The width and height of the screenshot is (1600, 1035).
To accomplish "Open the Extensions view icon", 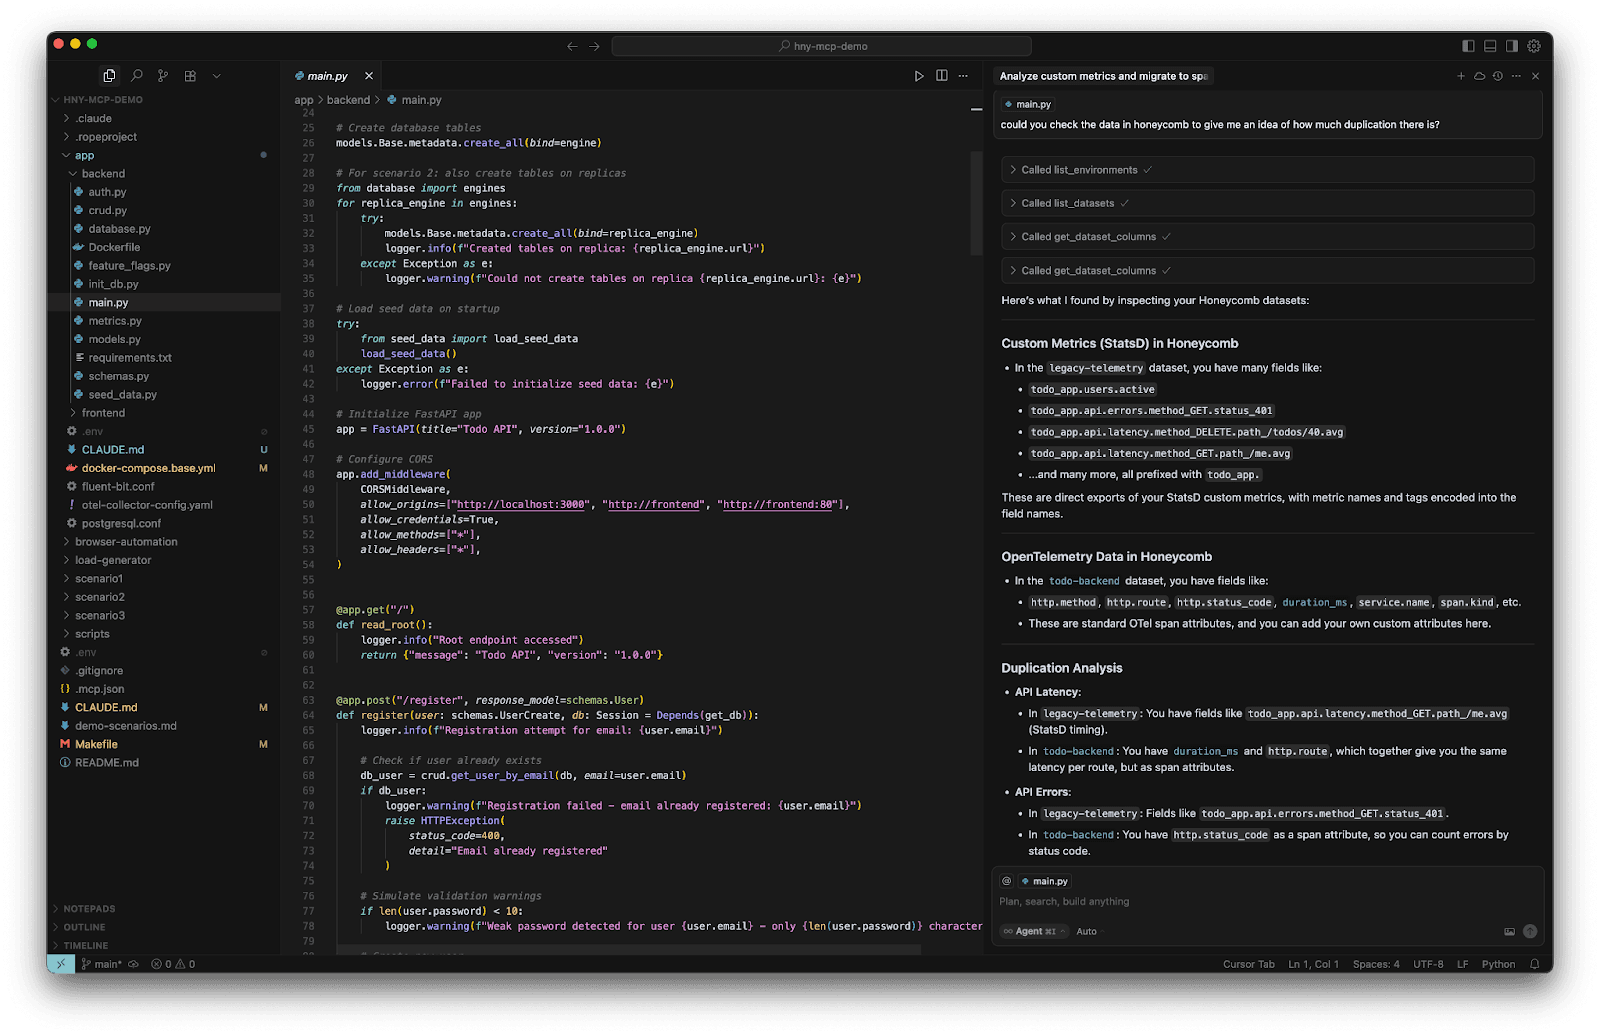I will click(190, 76).
